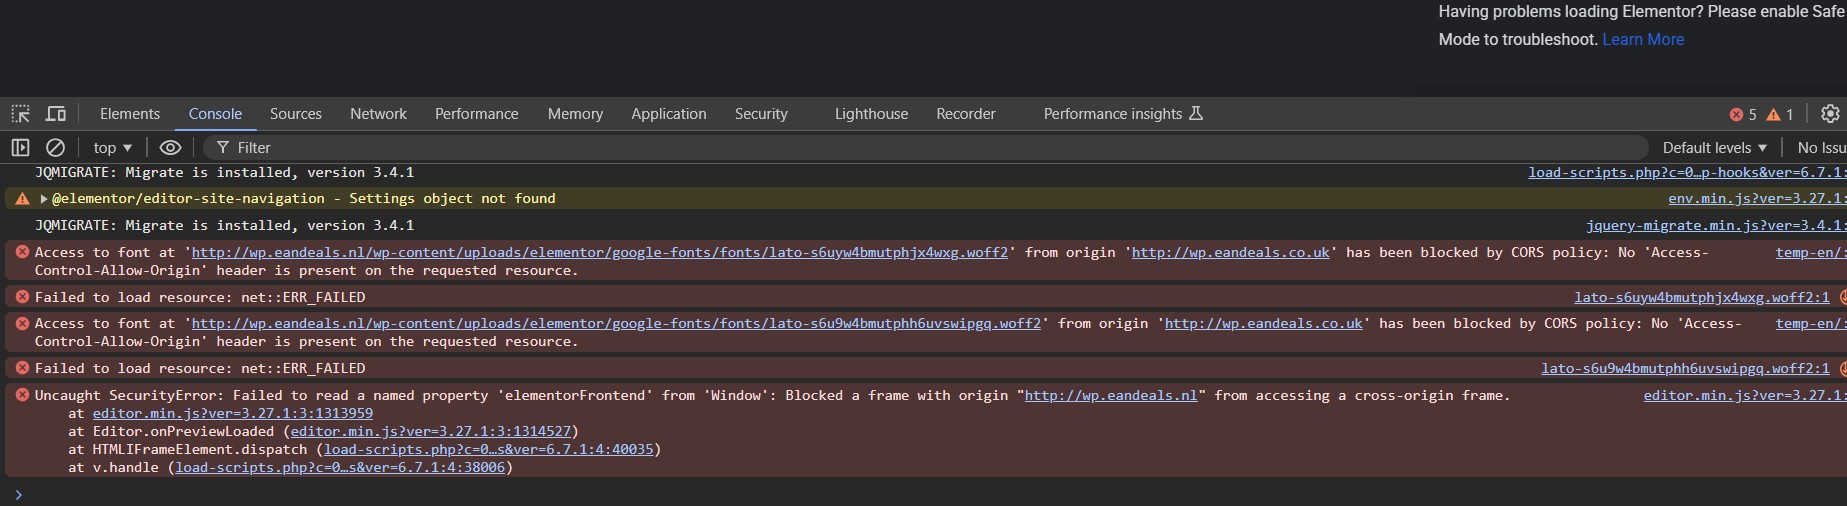Image resolution: width=1847 pixels, height=506 pixels.
Task: Switch to the Security tab
Action: click(761, 114)
